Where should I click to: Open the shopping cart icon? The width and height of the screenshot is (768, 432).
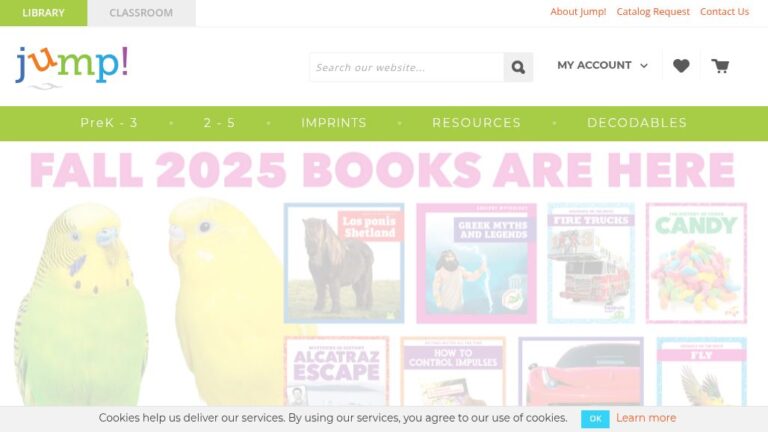pyautogui.click(x=720, y=66)
